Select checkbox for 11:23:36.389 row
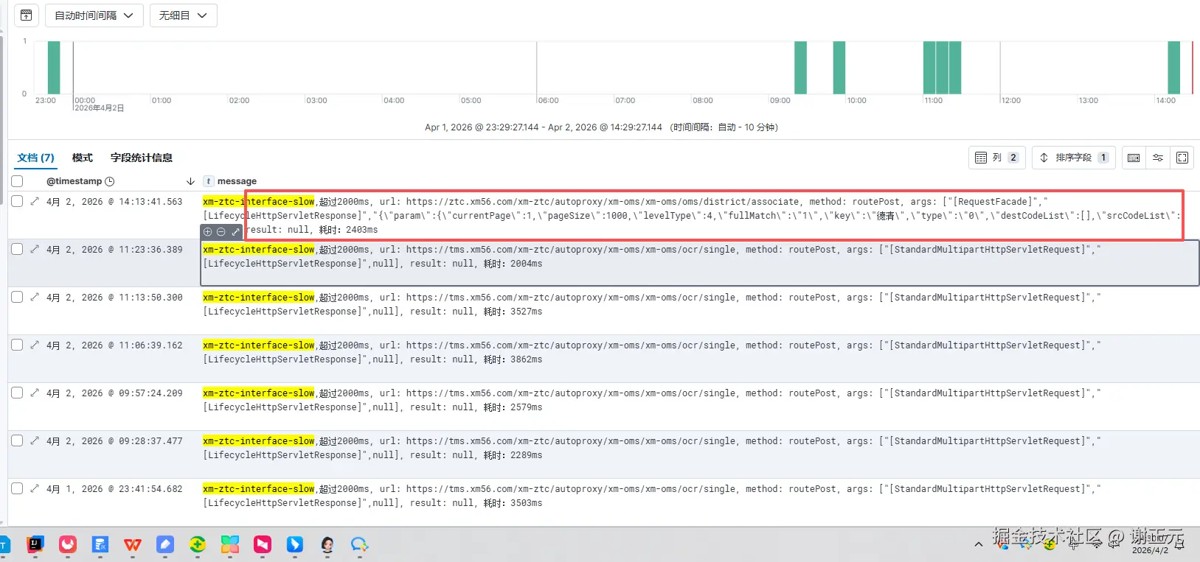 pos(17,249)
